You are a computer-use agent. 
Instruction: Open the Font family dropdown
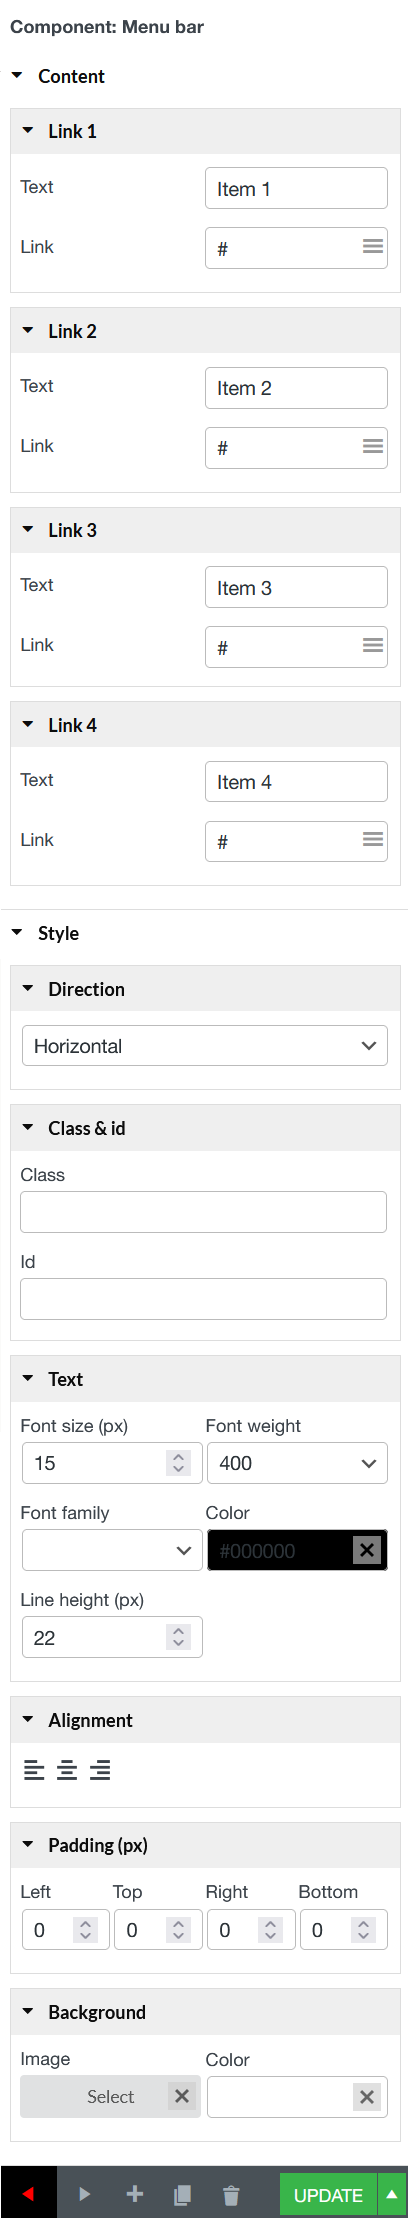click(112, 1550)
